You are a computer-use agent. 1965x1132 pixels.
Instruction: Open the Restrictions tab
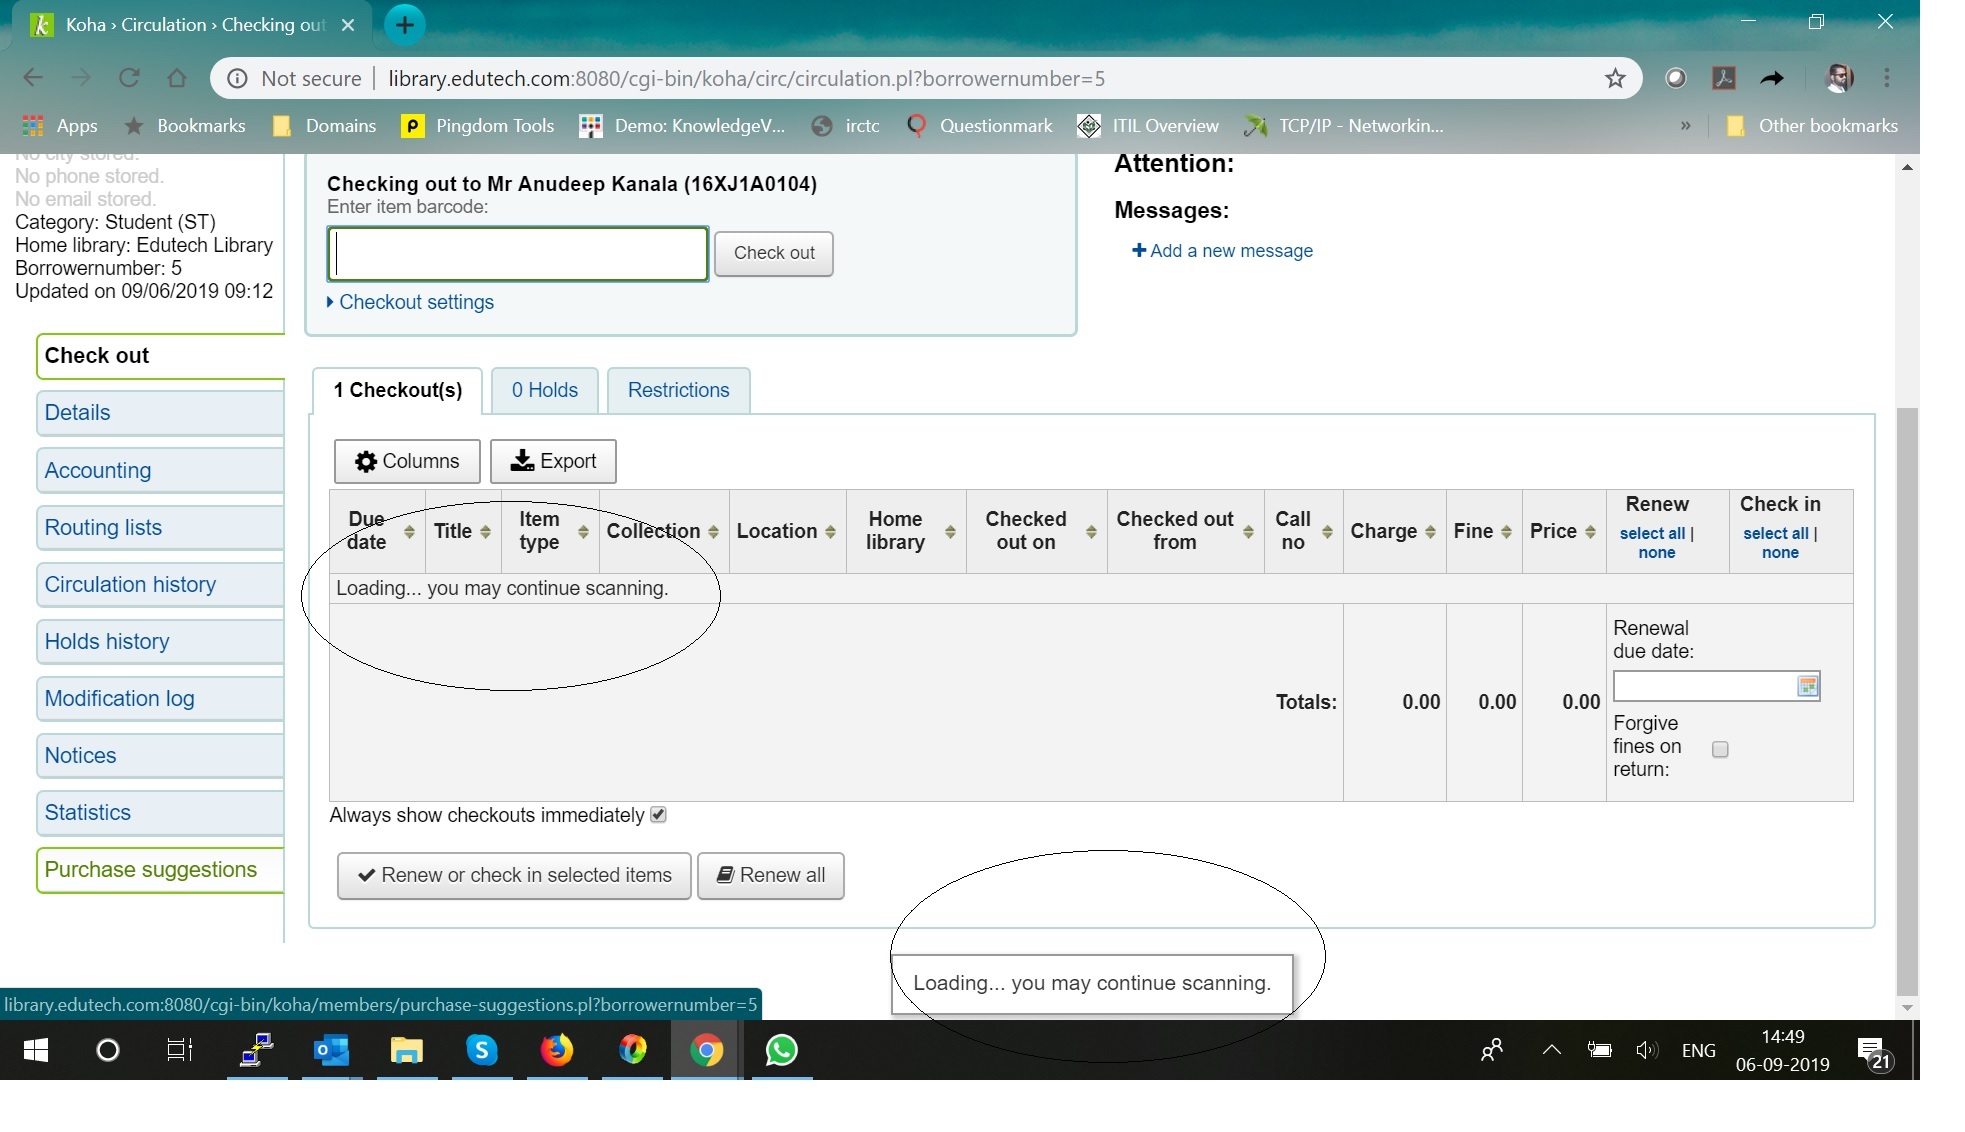pyautogui.click(x=678, y=390)
